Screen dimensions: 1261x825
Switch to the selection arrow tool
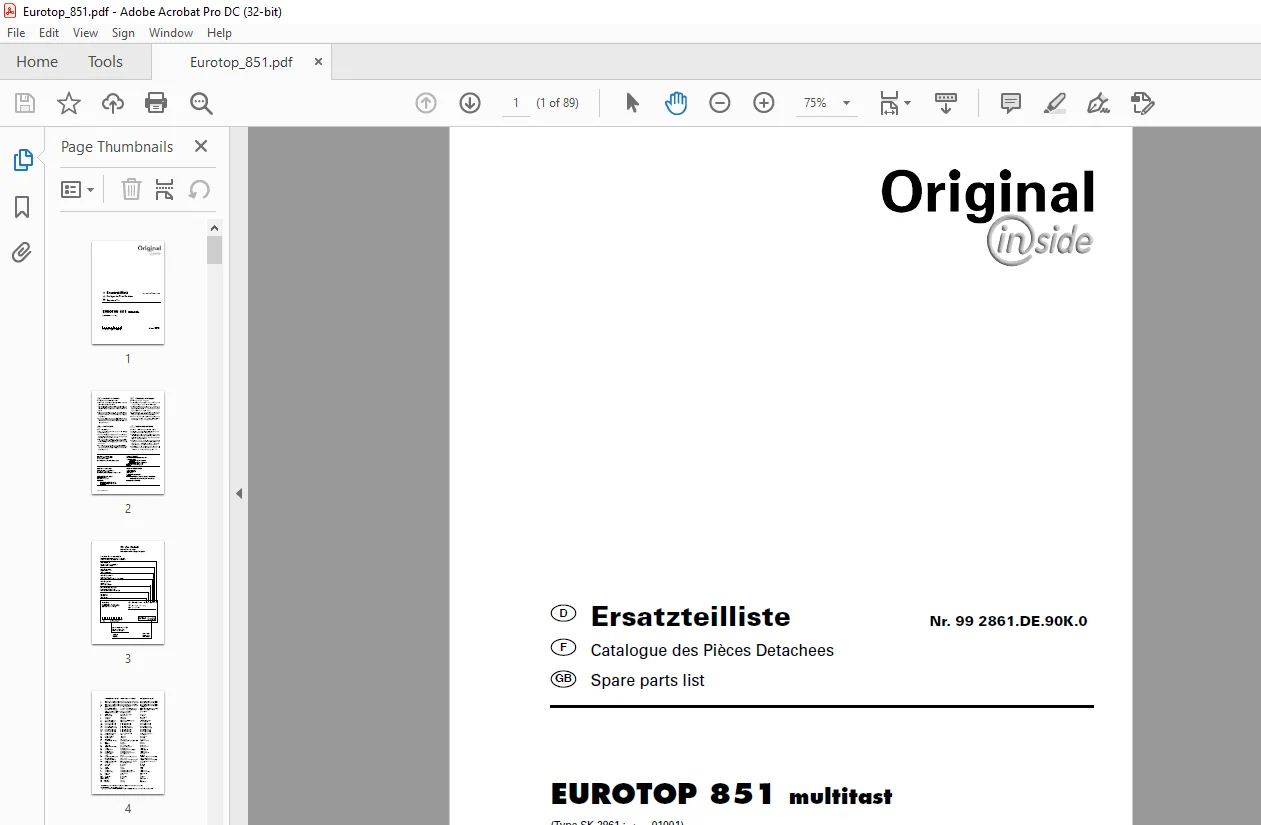[632, 103]
